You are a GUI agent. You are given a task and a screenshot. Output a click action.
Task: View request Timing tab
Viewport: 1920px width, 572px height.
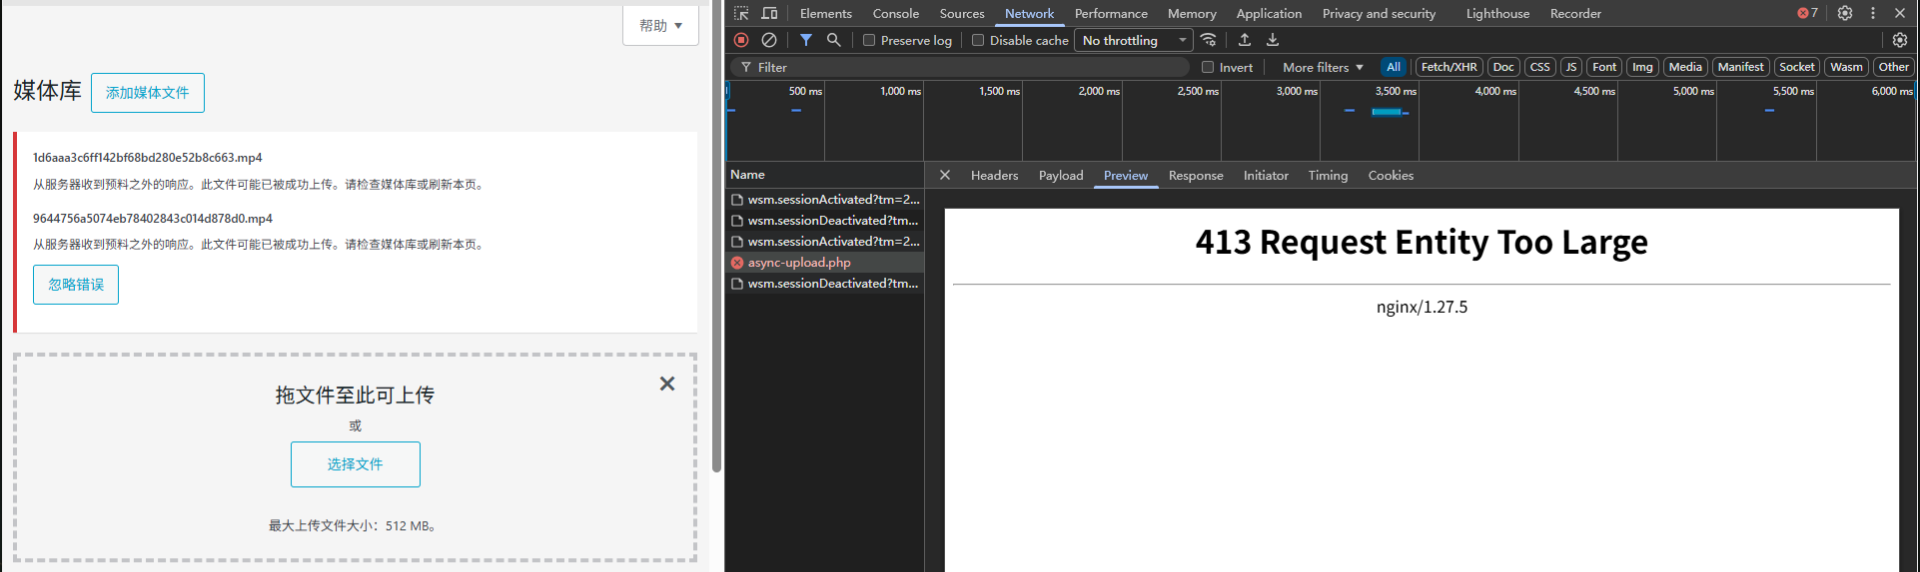coord(1328,175)
